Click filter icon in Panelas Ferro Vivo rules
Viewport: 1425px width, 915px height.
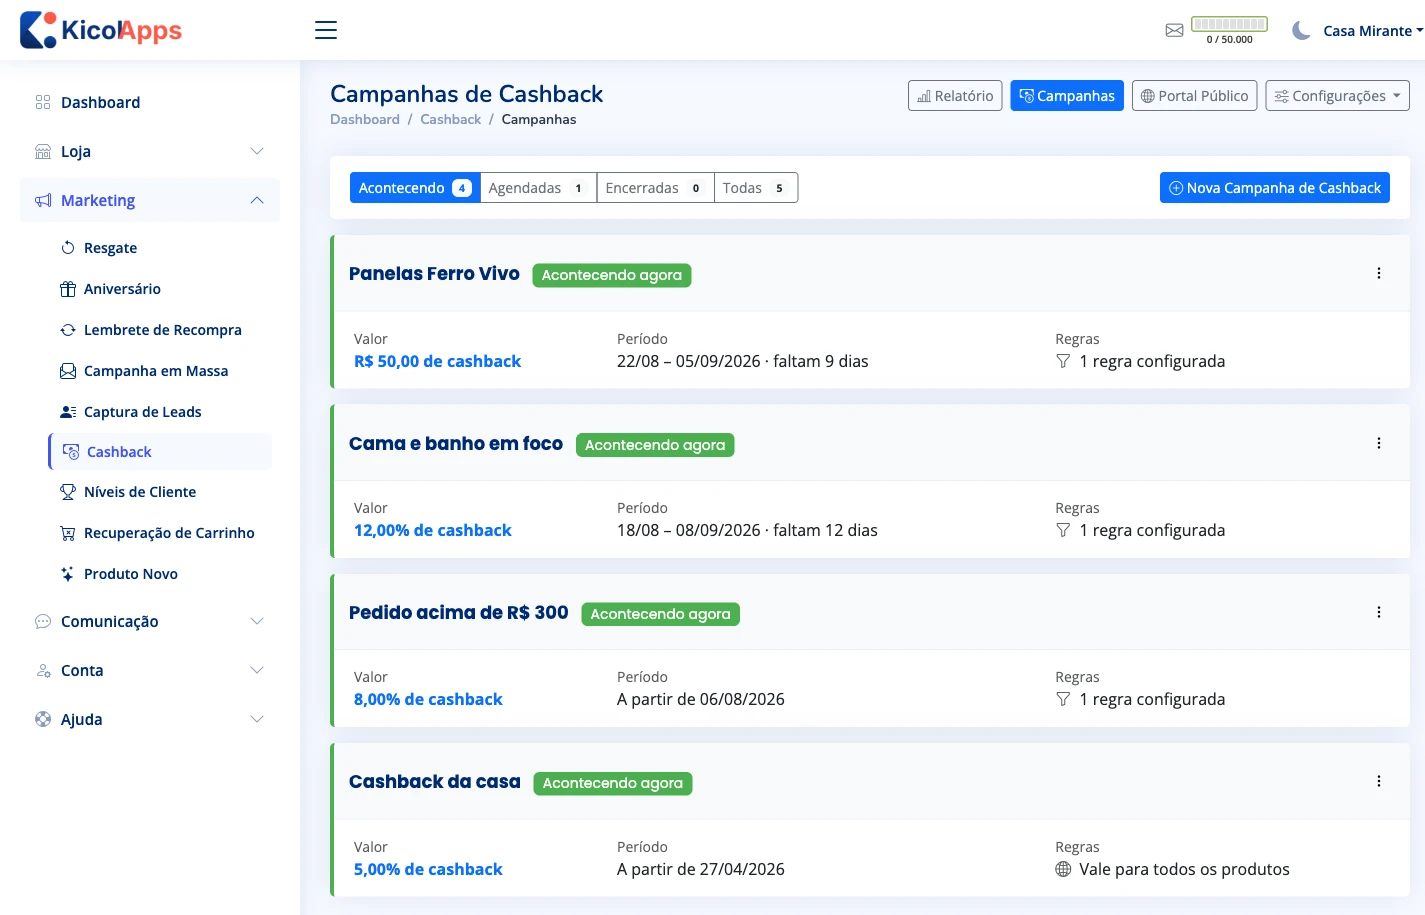click(x=1063, y=361)
